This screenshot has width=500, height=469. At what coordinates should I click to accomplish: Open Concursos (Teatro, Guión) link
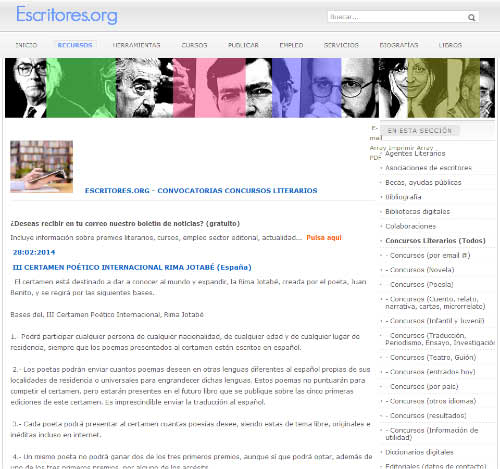431,357
